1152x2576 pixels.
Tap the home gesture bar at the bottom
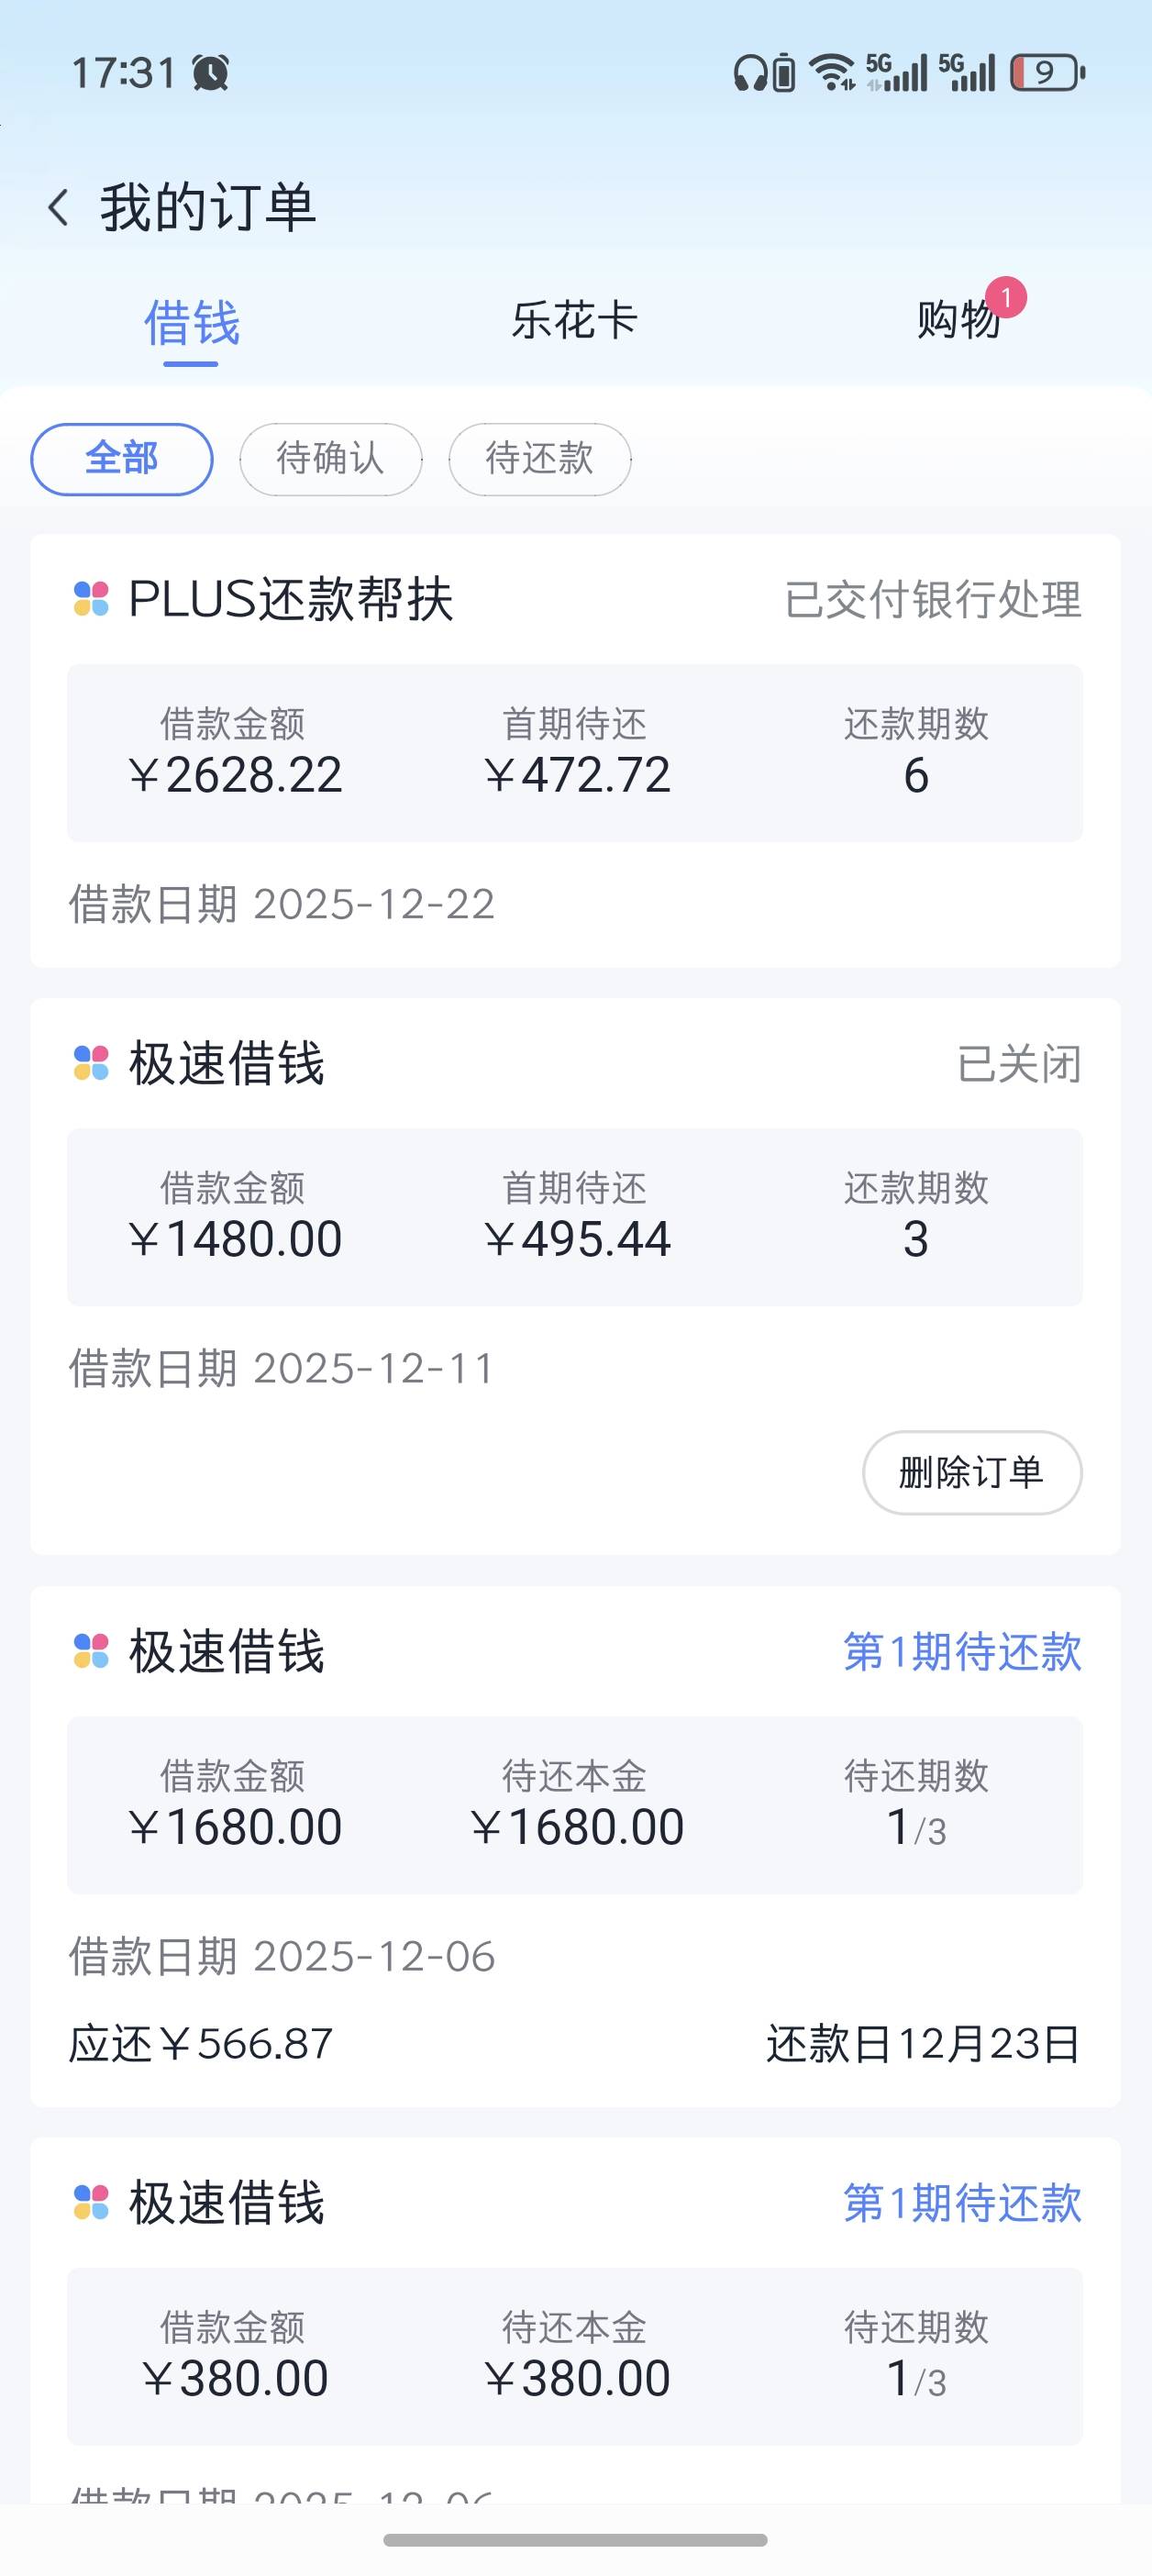575,2540
